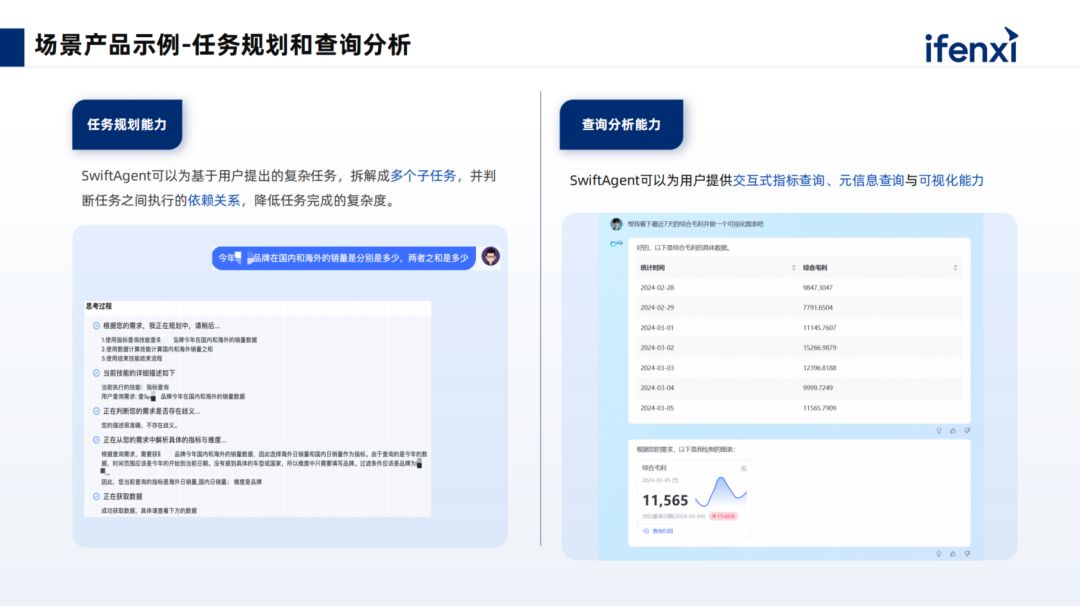The width and height of the screenshot is (1080, 606).
Task: Click the blue user question bubble about brand sales
Action: click(344, 258)
